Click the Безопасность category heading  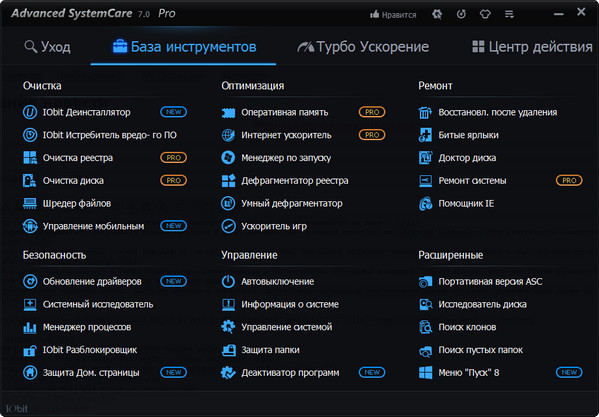click(x=55, y=255)
